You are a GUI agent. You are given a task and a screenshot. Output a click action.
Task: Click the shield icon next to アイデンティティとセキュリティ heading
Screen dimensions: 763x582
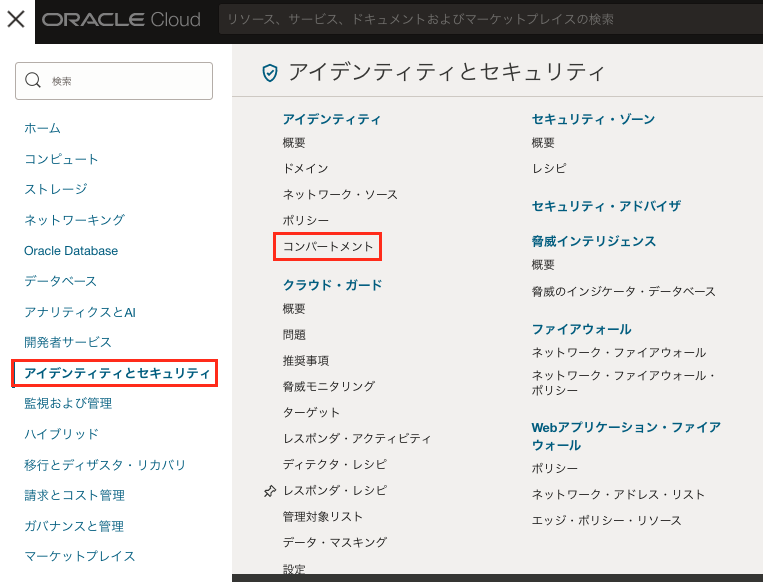tap(269, 72)
